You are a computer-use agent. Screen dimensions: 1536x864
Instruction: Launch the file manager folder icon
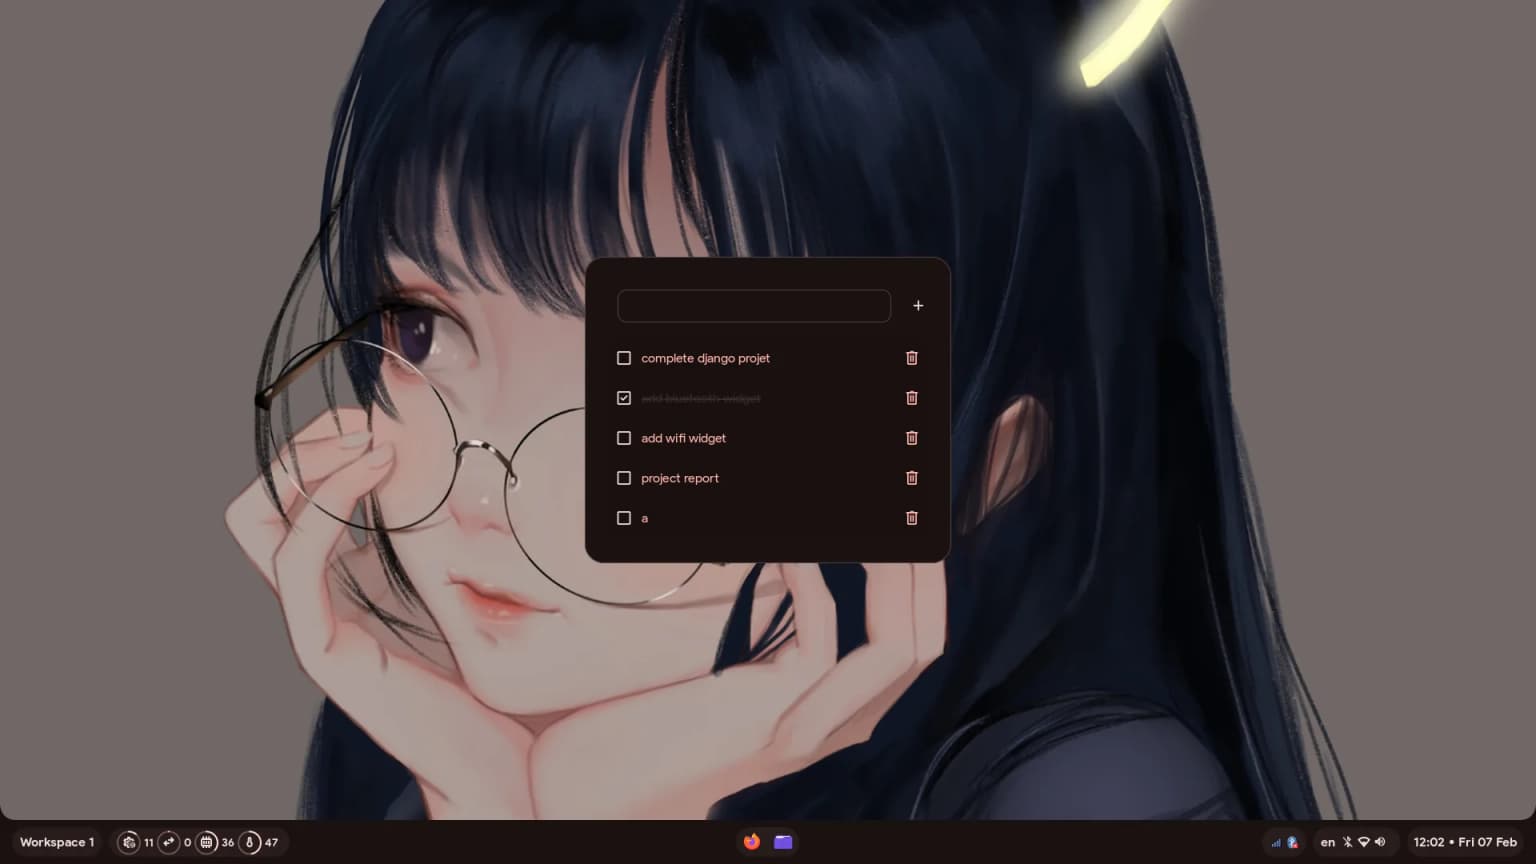[x=784, y=842]
